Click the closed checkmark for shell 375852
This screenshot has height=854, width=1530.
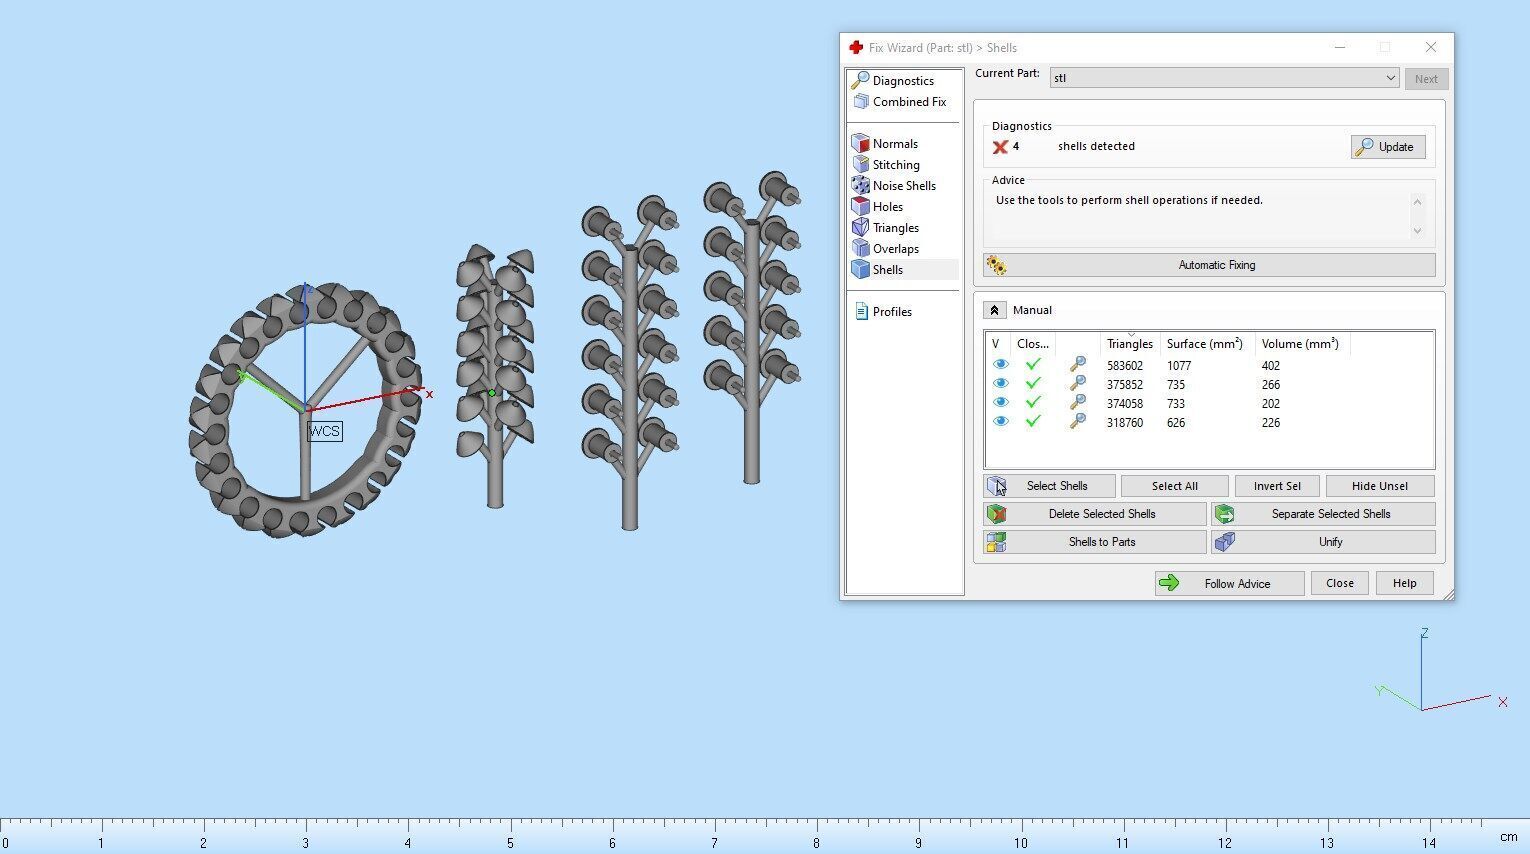pos(1033,384)
